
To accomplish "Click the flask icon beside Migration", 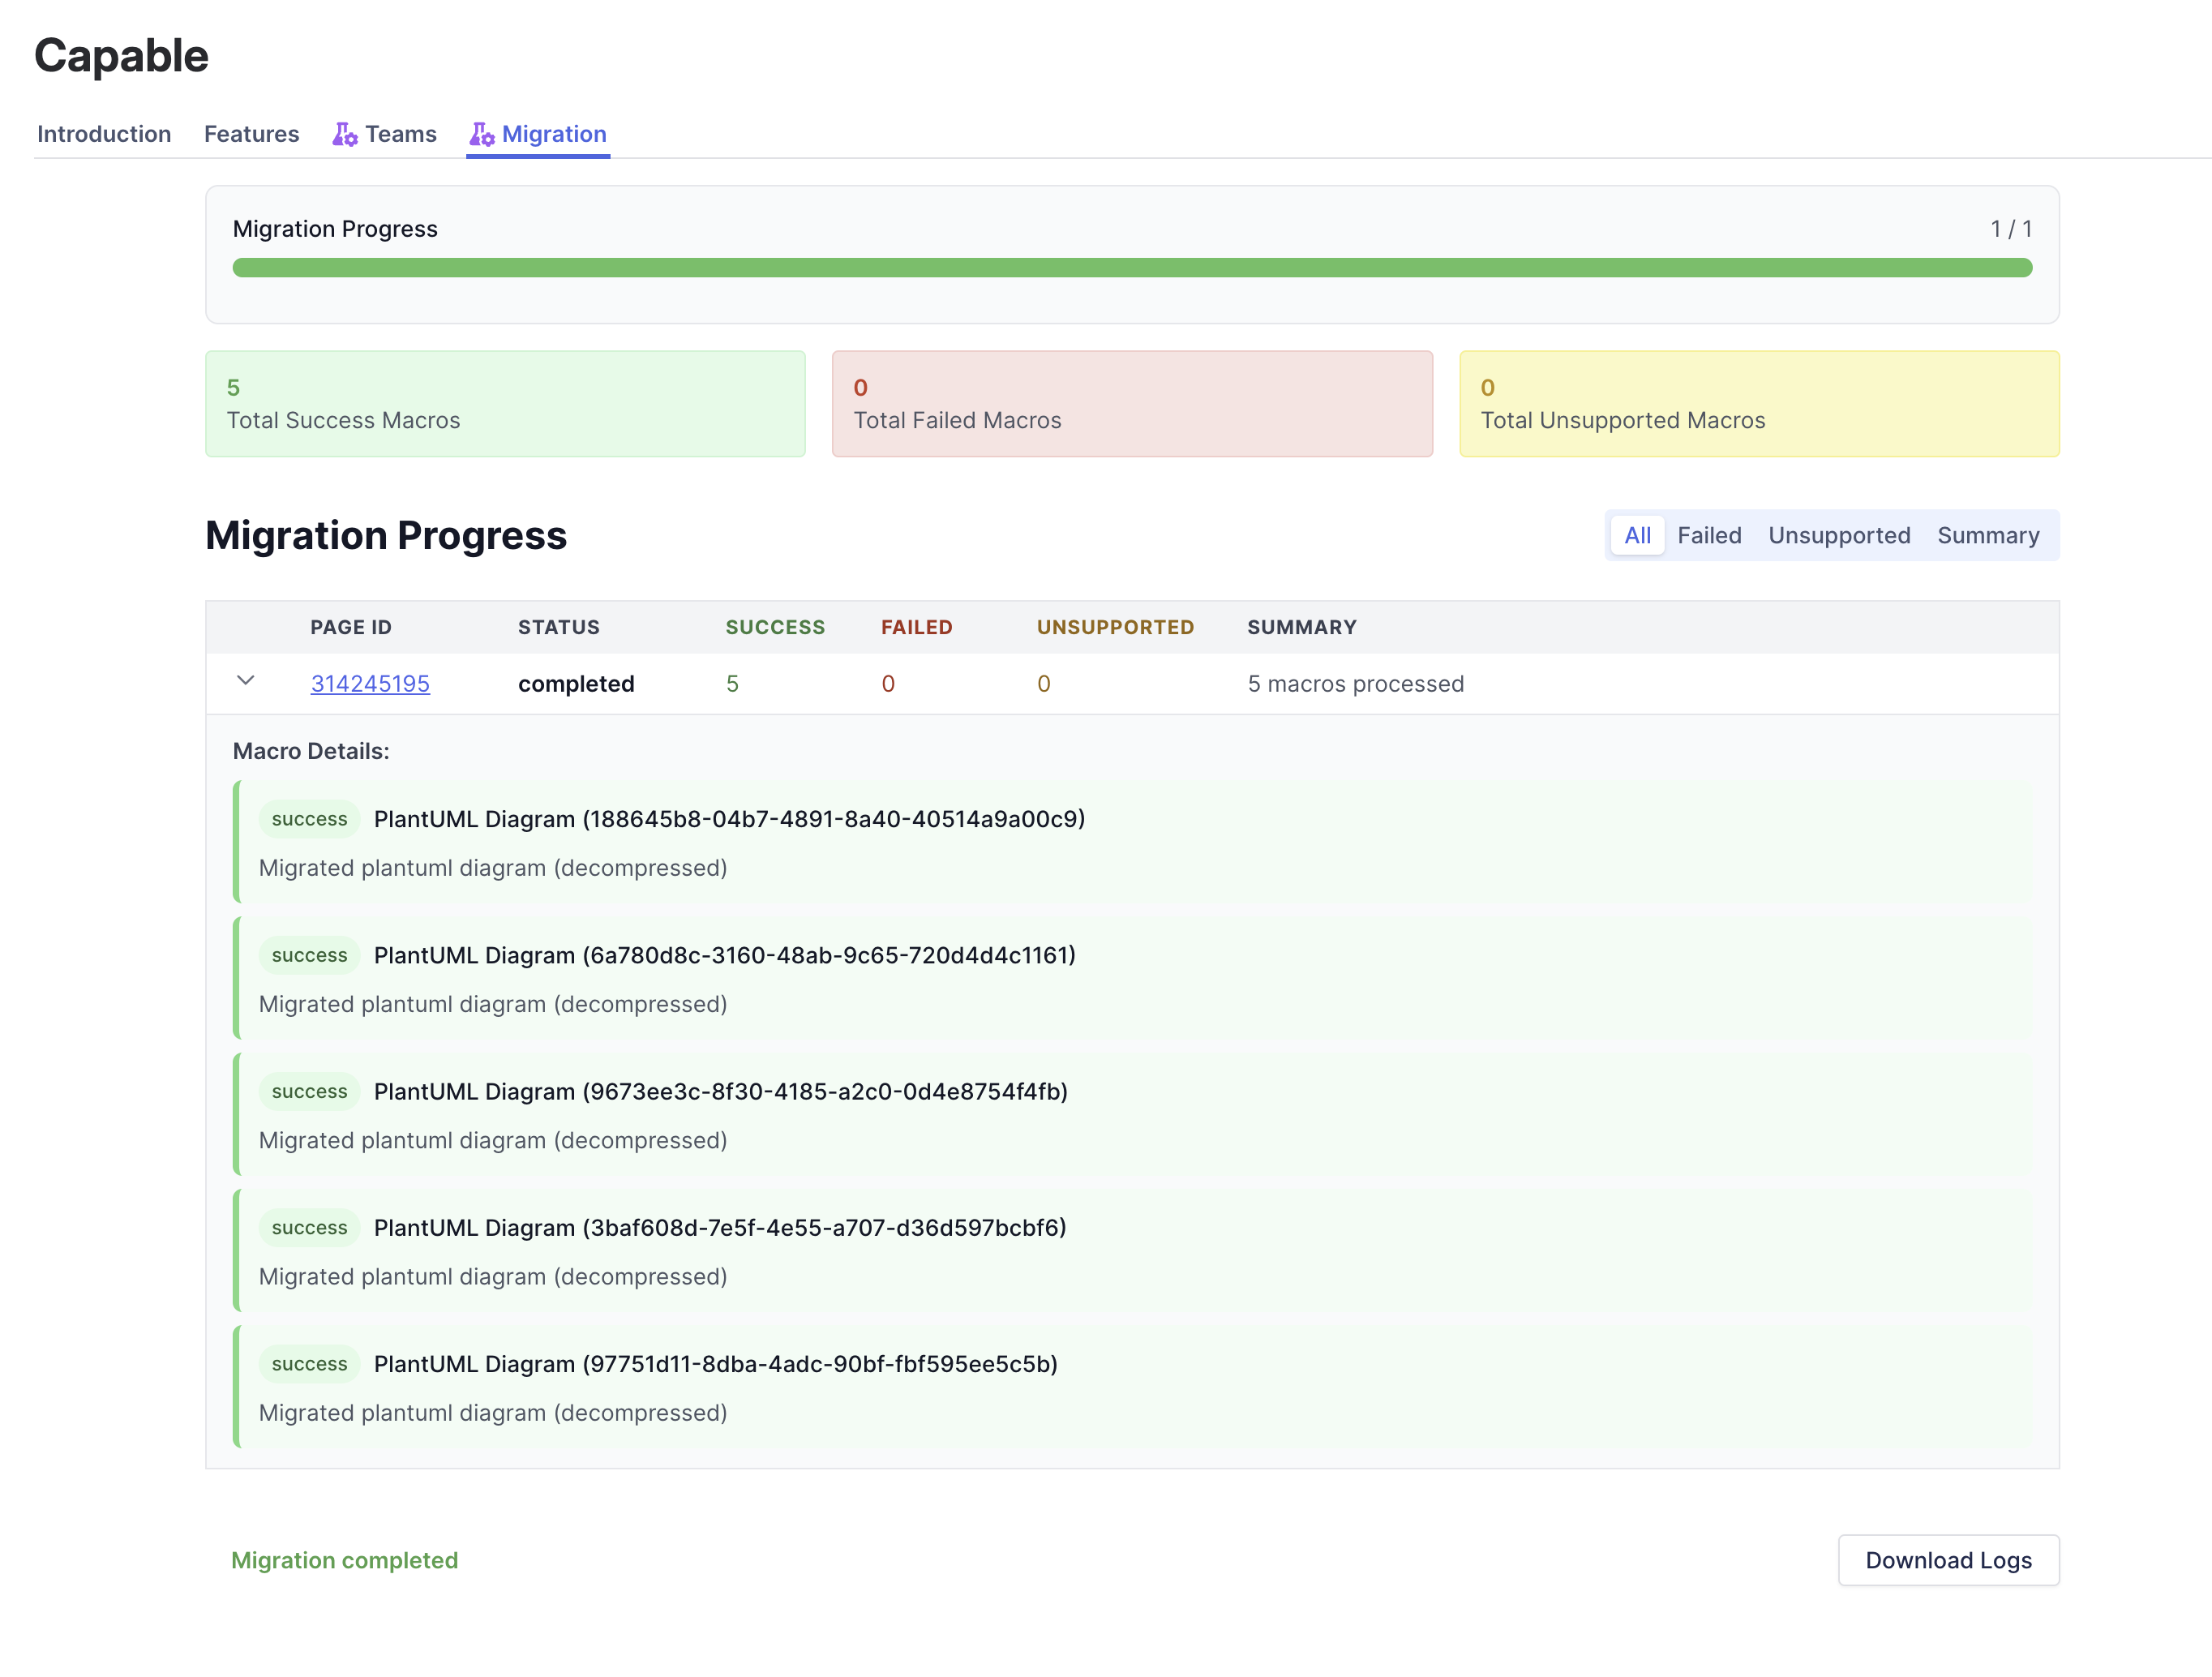I will tap(482, 133).
